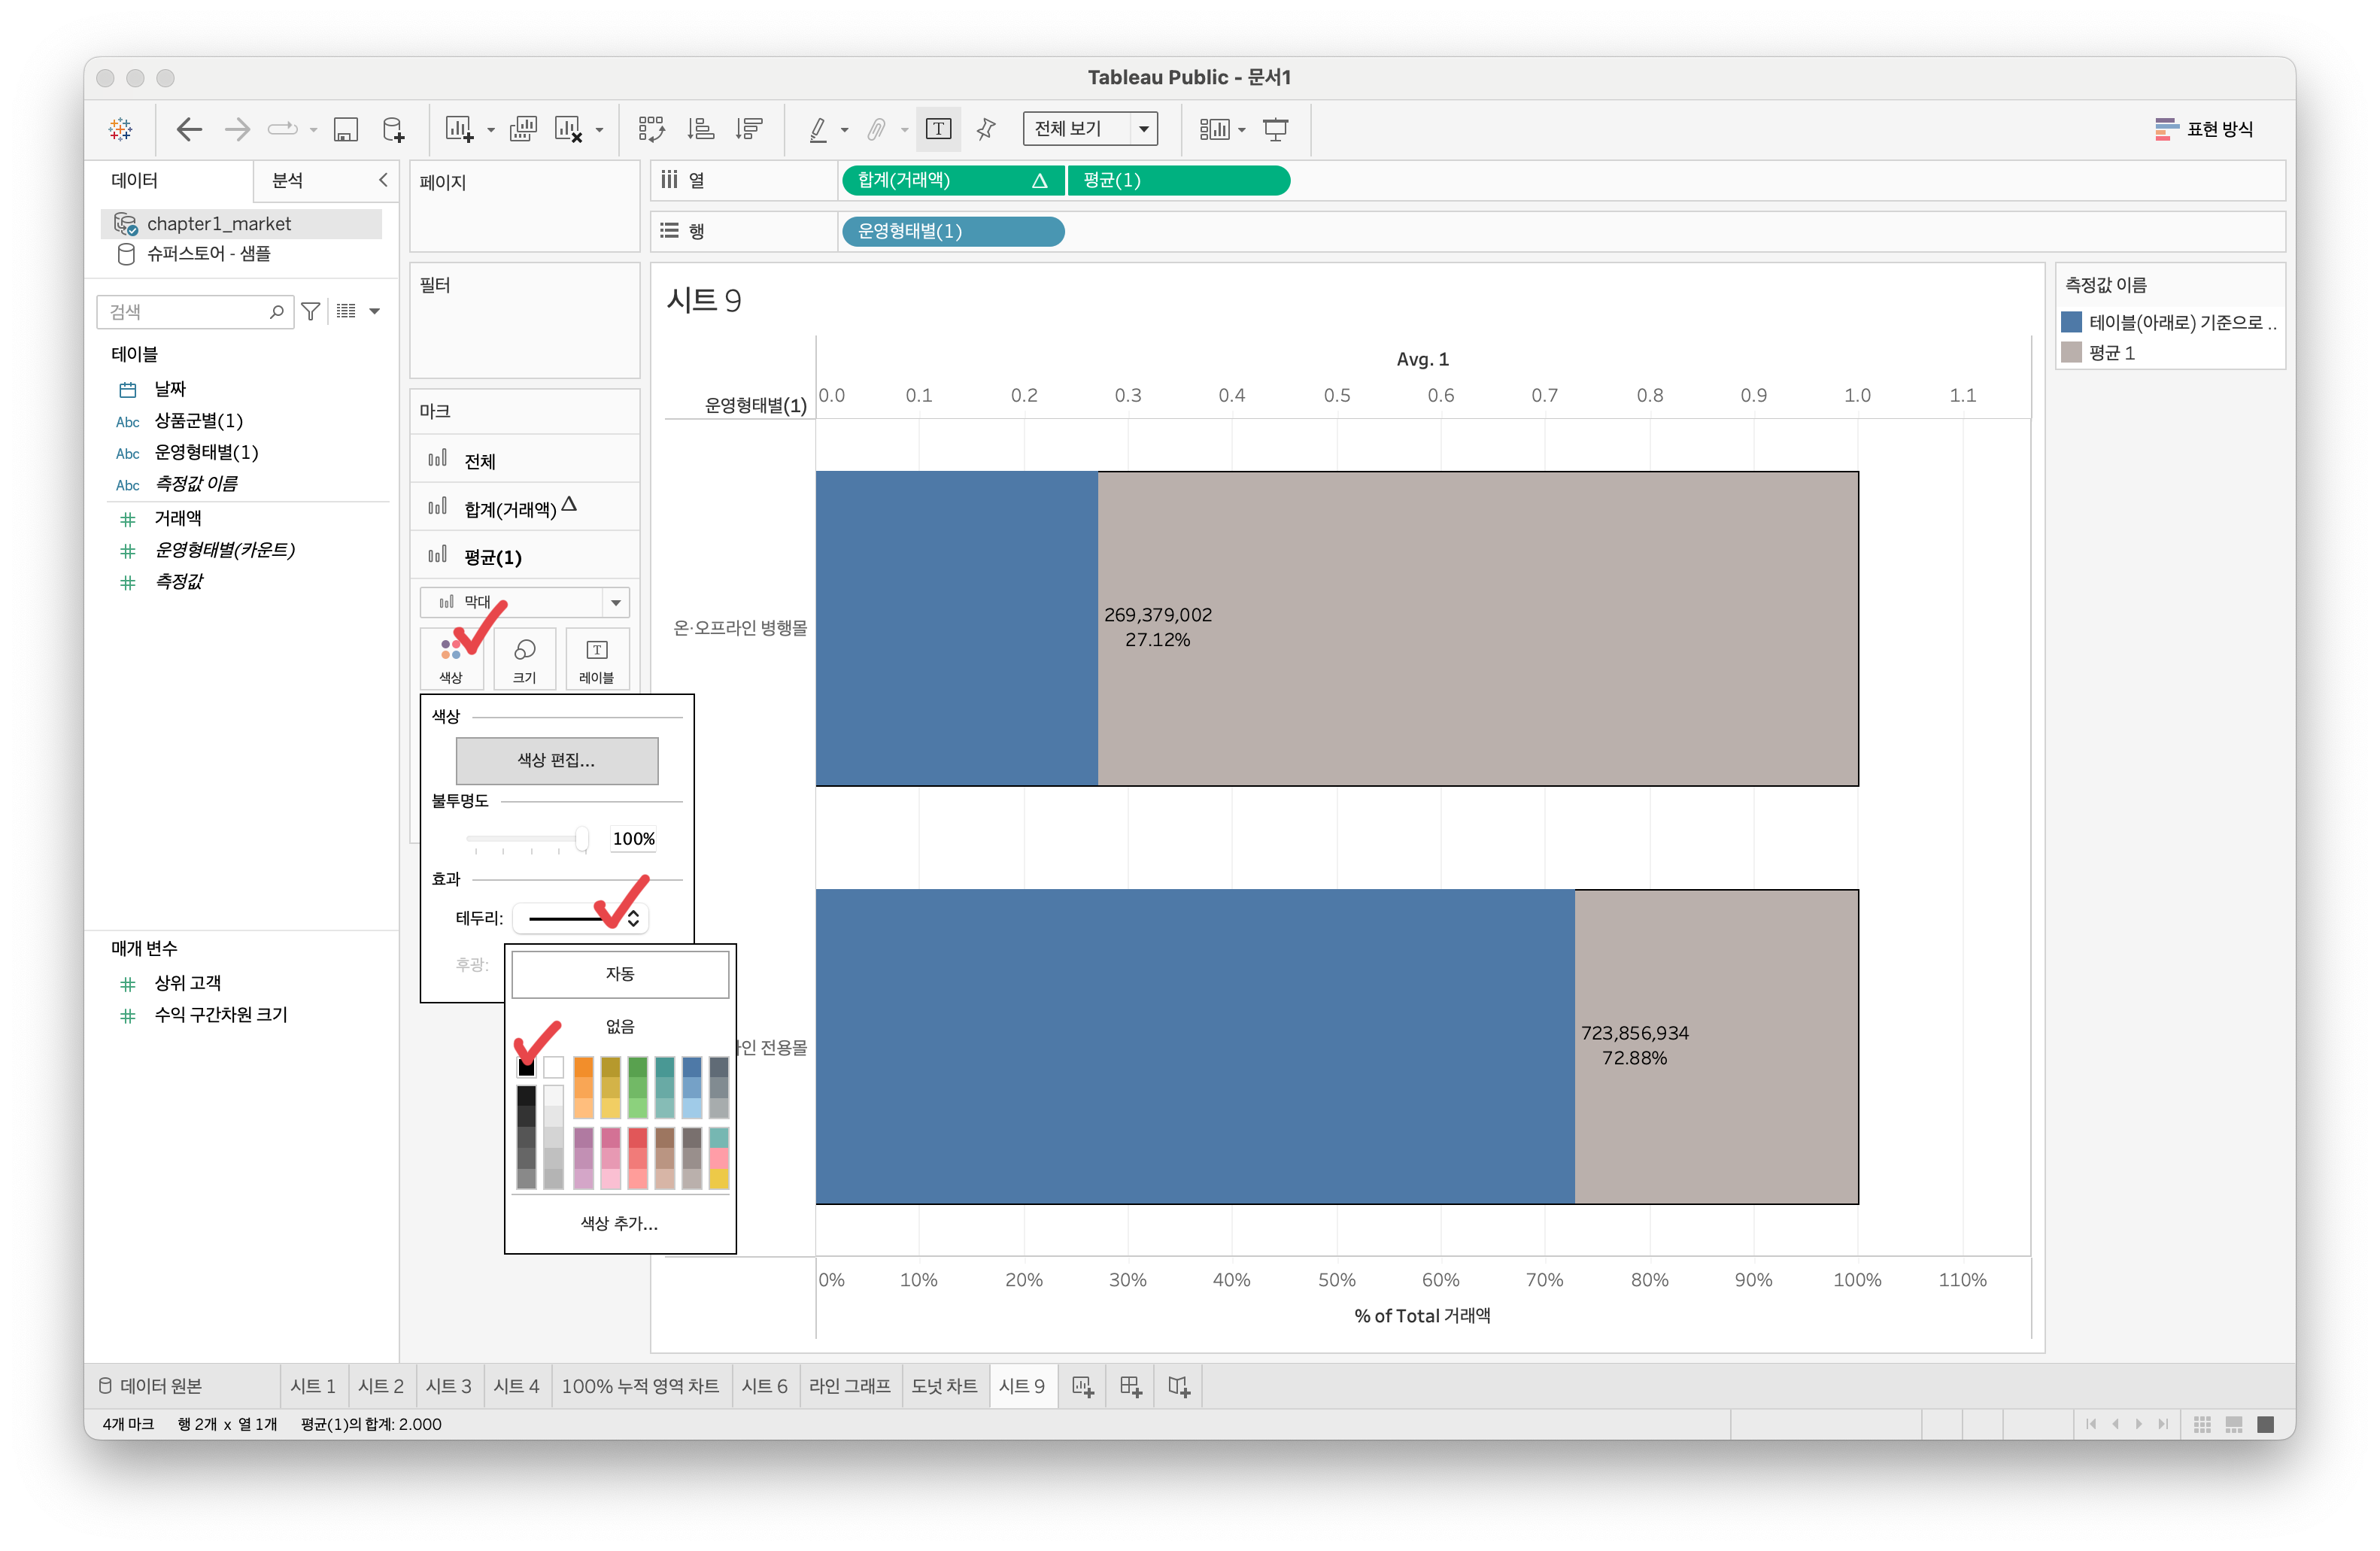
Task: Toggle the fix axis pin icon
Action: [986, 129]
